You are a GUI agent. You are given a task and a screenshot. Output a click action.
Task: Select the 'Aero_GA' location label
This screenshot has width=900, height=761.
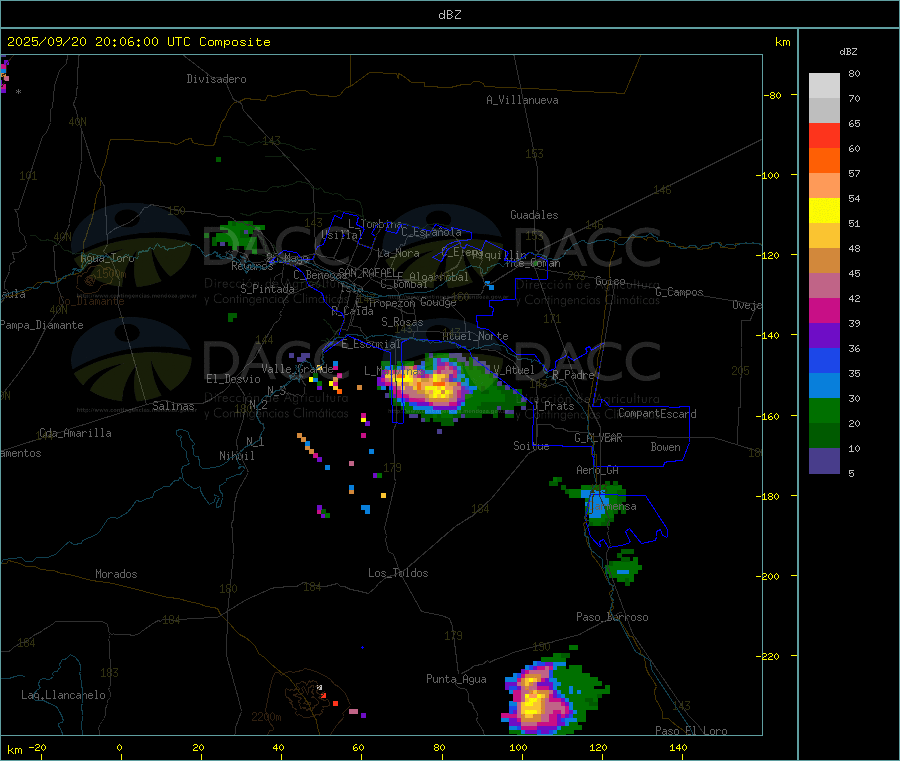(597, 470)
